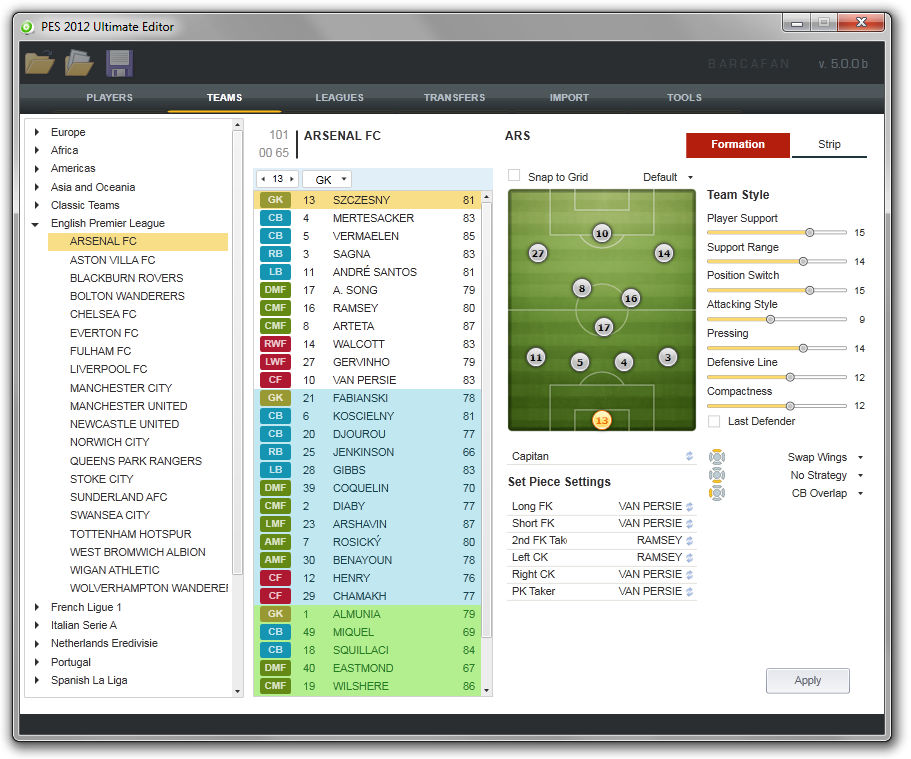911x759 pixels.
Task: Enable Snap to Grid checkbox
Action: [514, 176]
